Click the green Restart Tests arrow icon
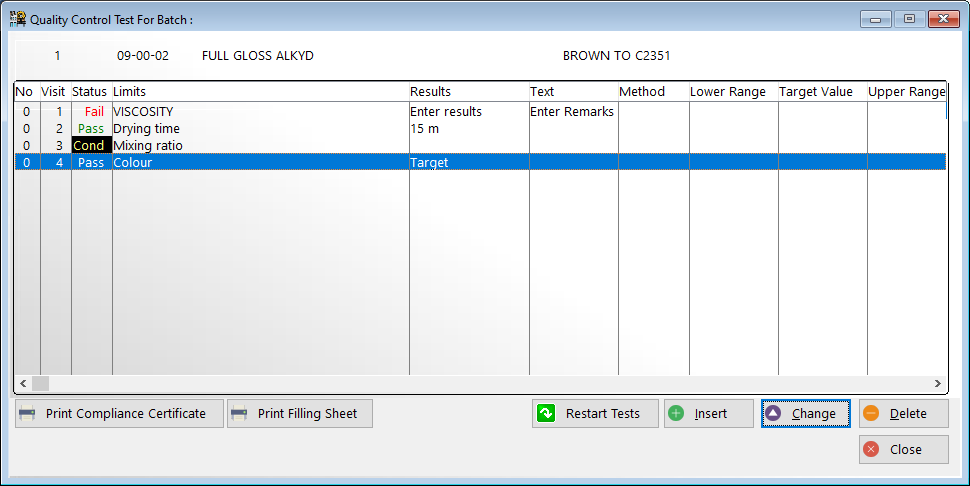This screenshot has height=486, width=970. 546,414
